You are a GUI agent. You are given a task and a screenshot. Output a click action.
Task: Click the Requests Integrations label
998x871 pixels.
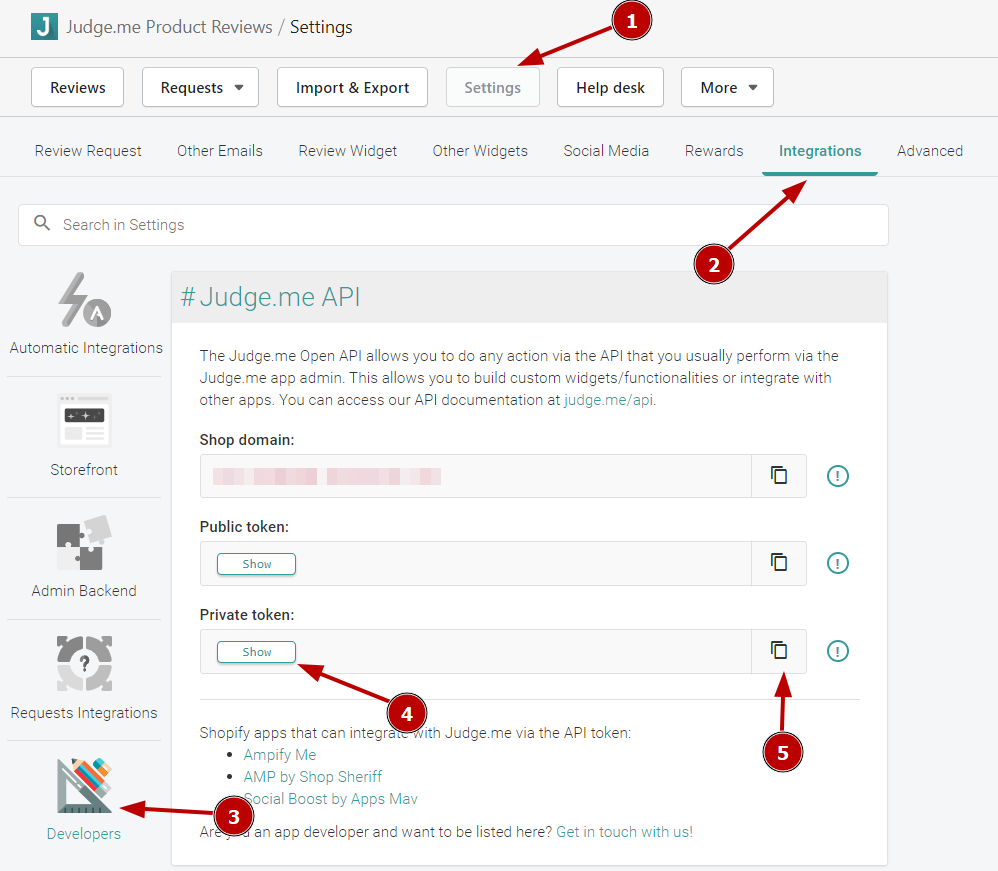click(84, 712)
